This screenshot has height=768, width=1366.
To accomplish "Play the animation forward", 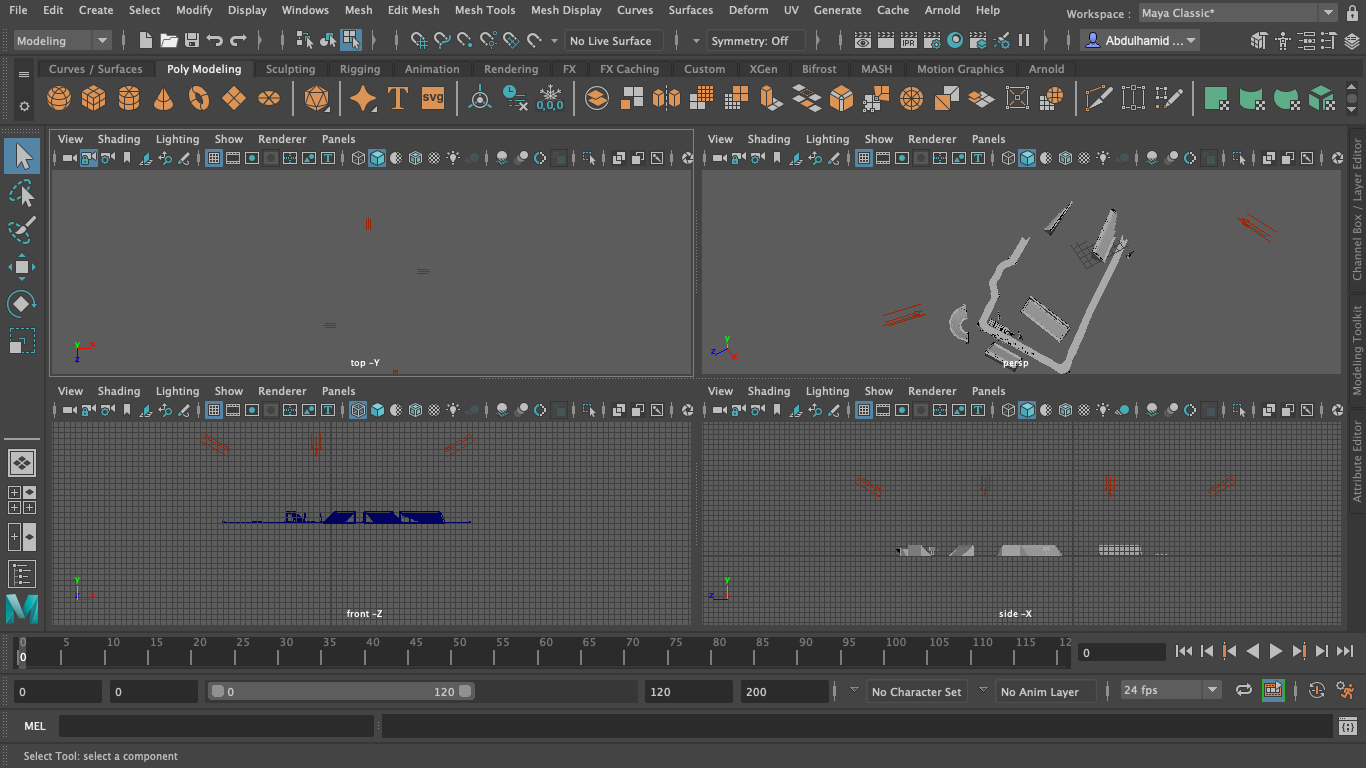I will point(1276,651).
